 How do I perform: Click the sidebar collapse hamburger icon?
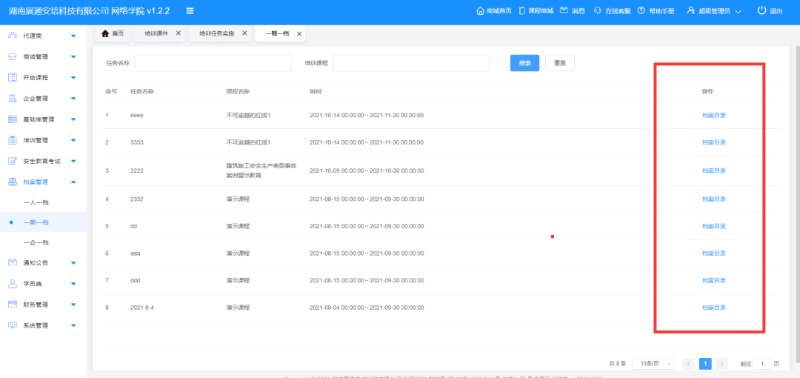click(190, 11)
